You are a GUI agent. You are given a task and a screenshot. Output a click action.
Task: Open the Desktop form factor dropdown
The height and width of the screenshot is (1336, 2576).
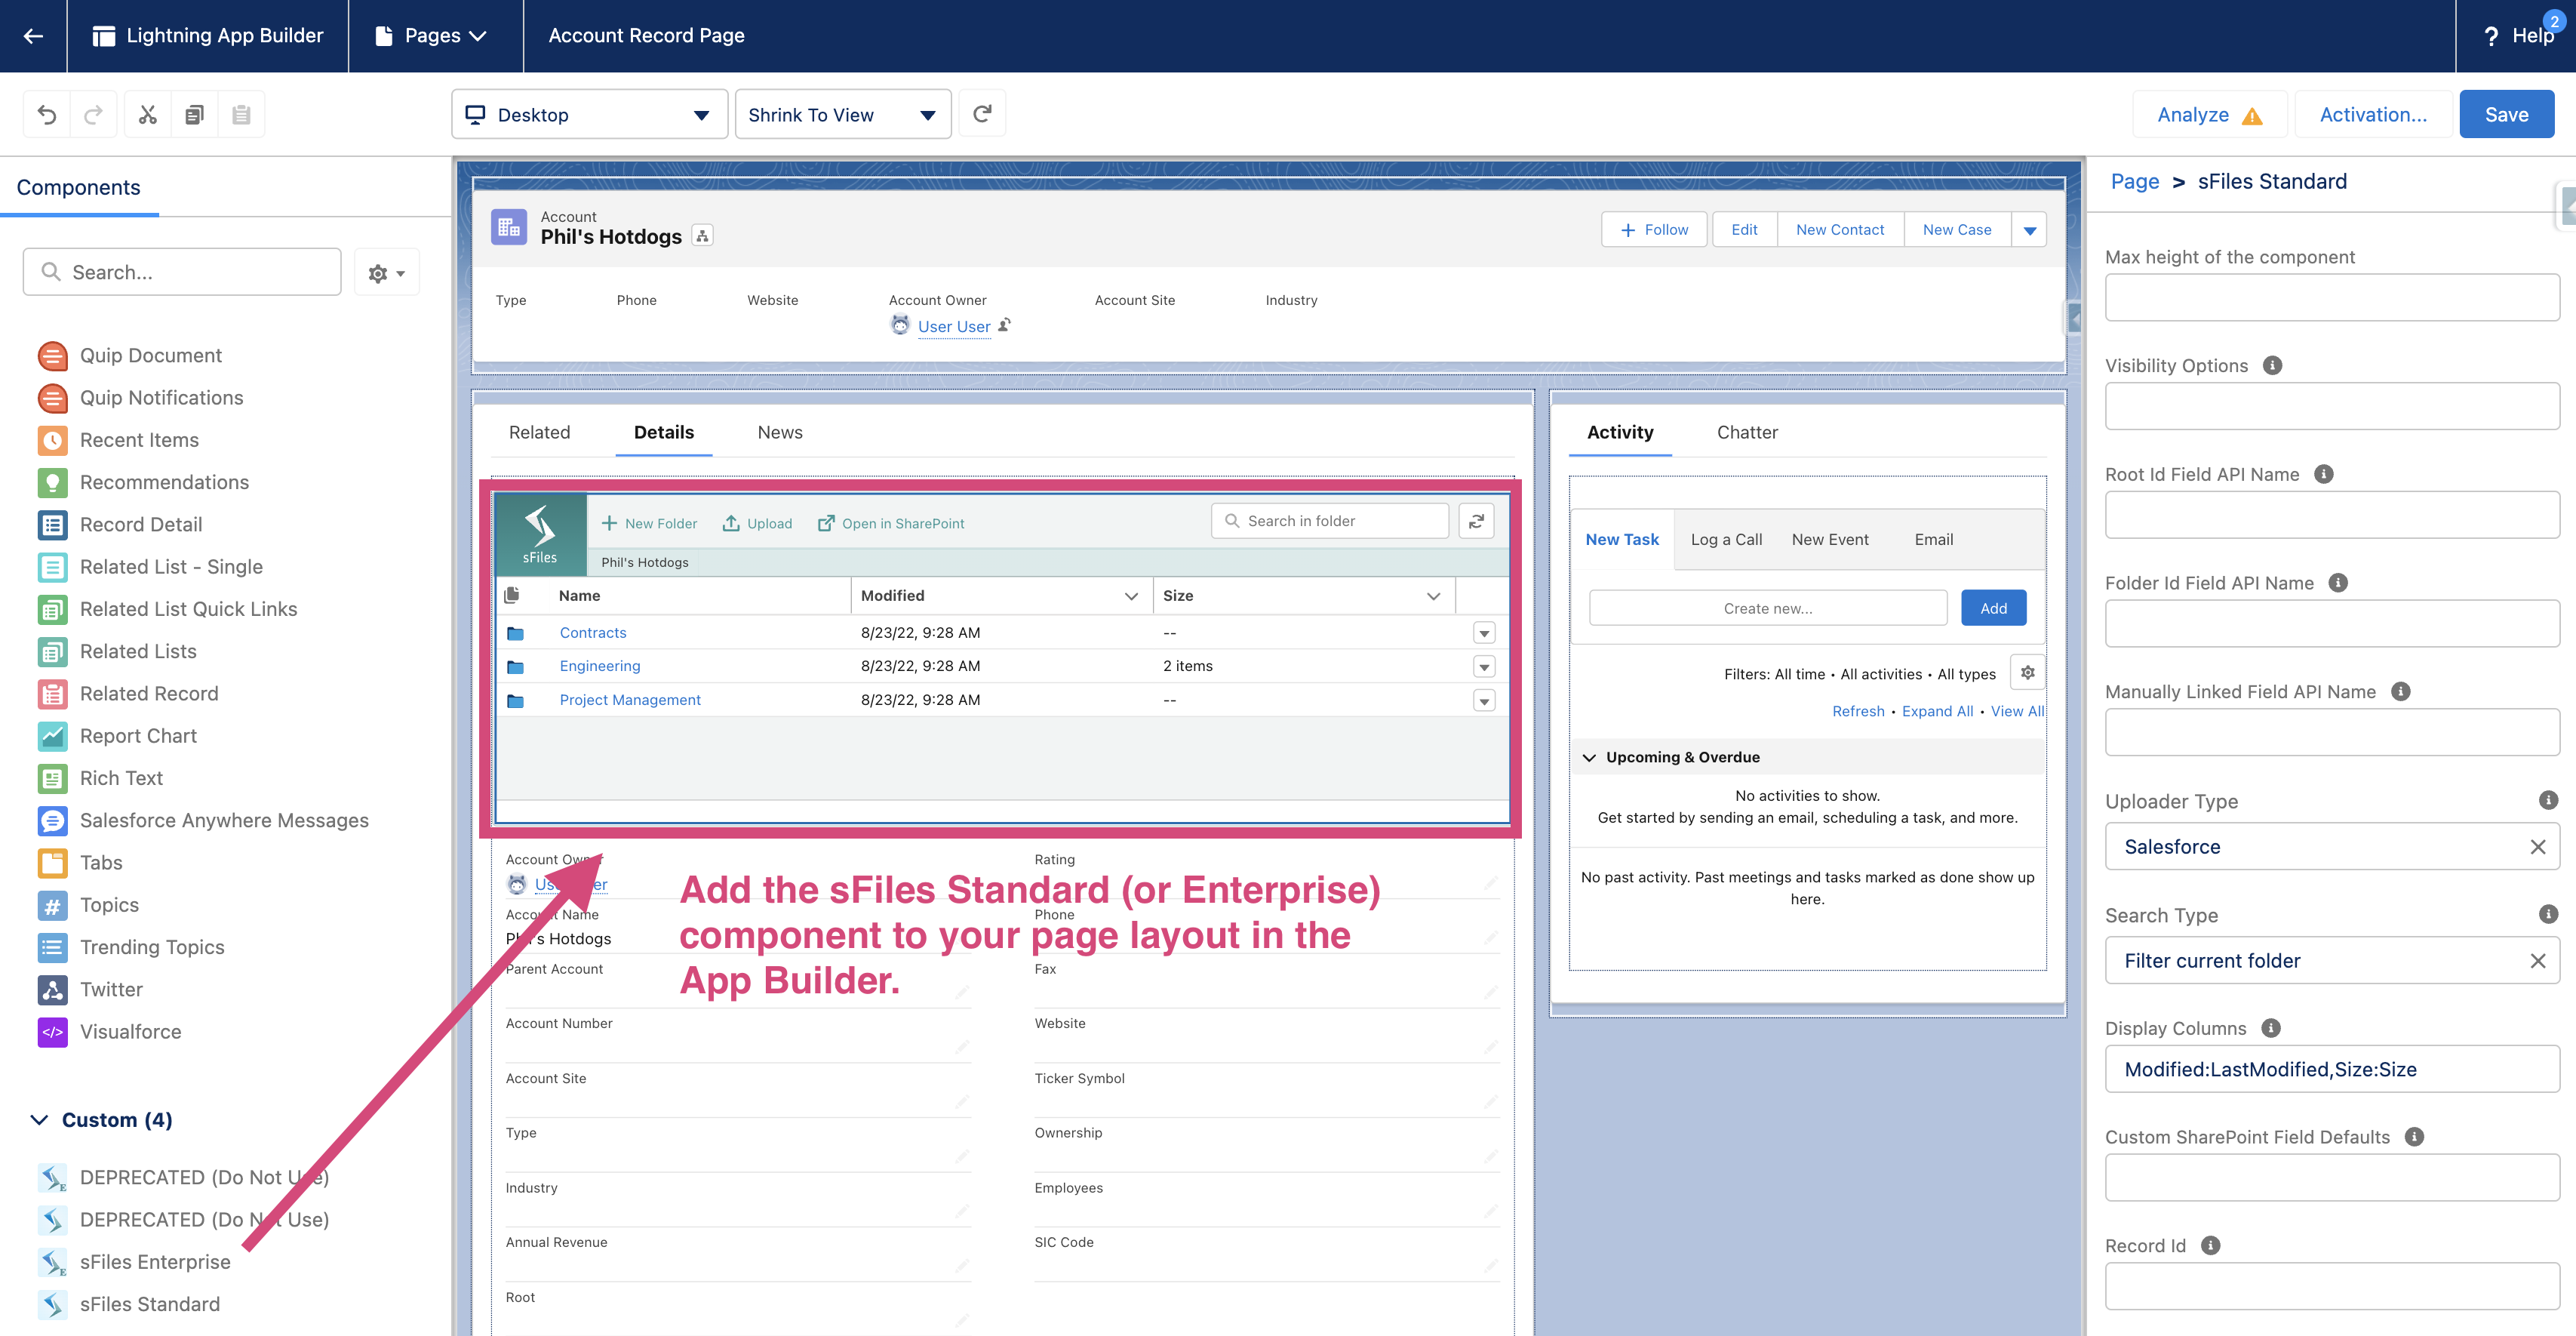tap(589, 115)
